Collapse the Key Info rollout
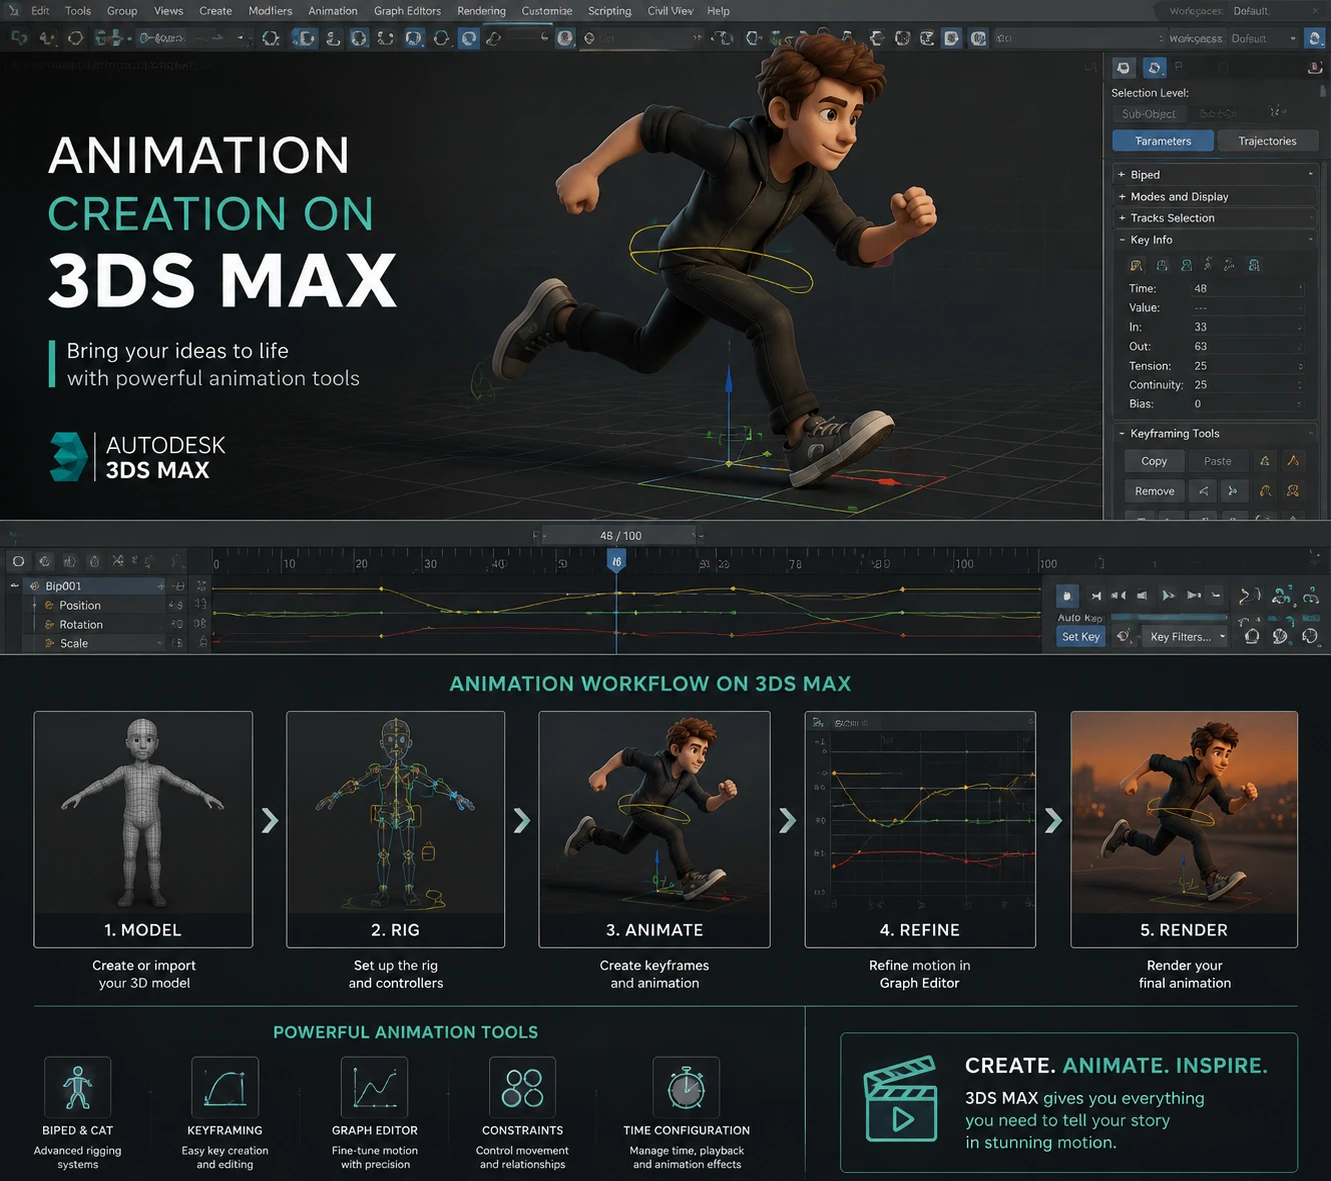Viewport: 1331px width, 1181px height. (1215, 240)
